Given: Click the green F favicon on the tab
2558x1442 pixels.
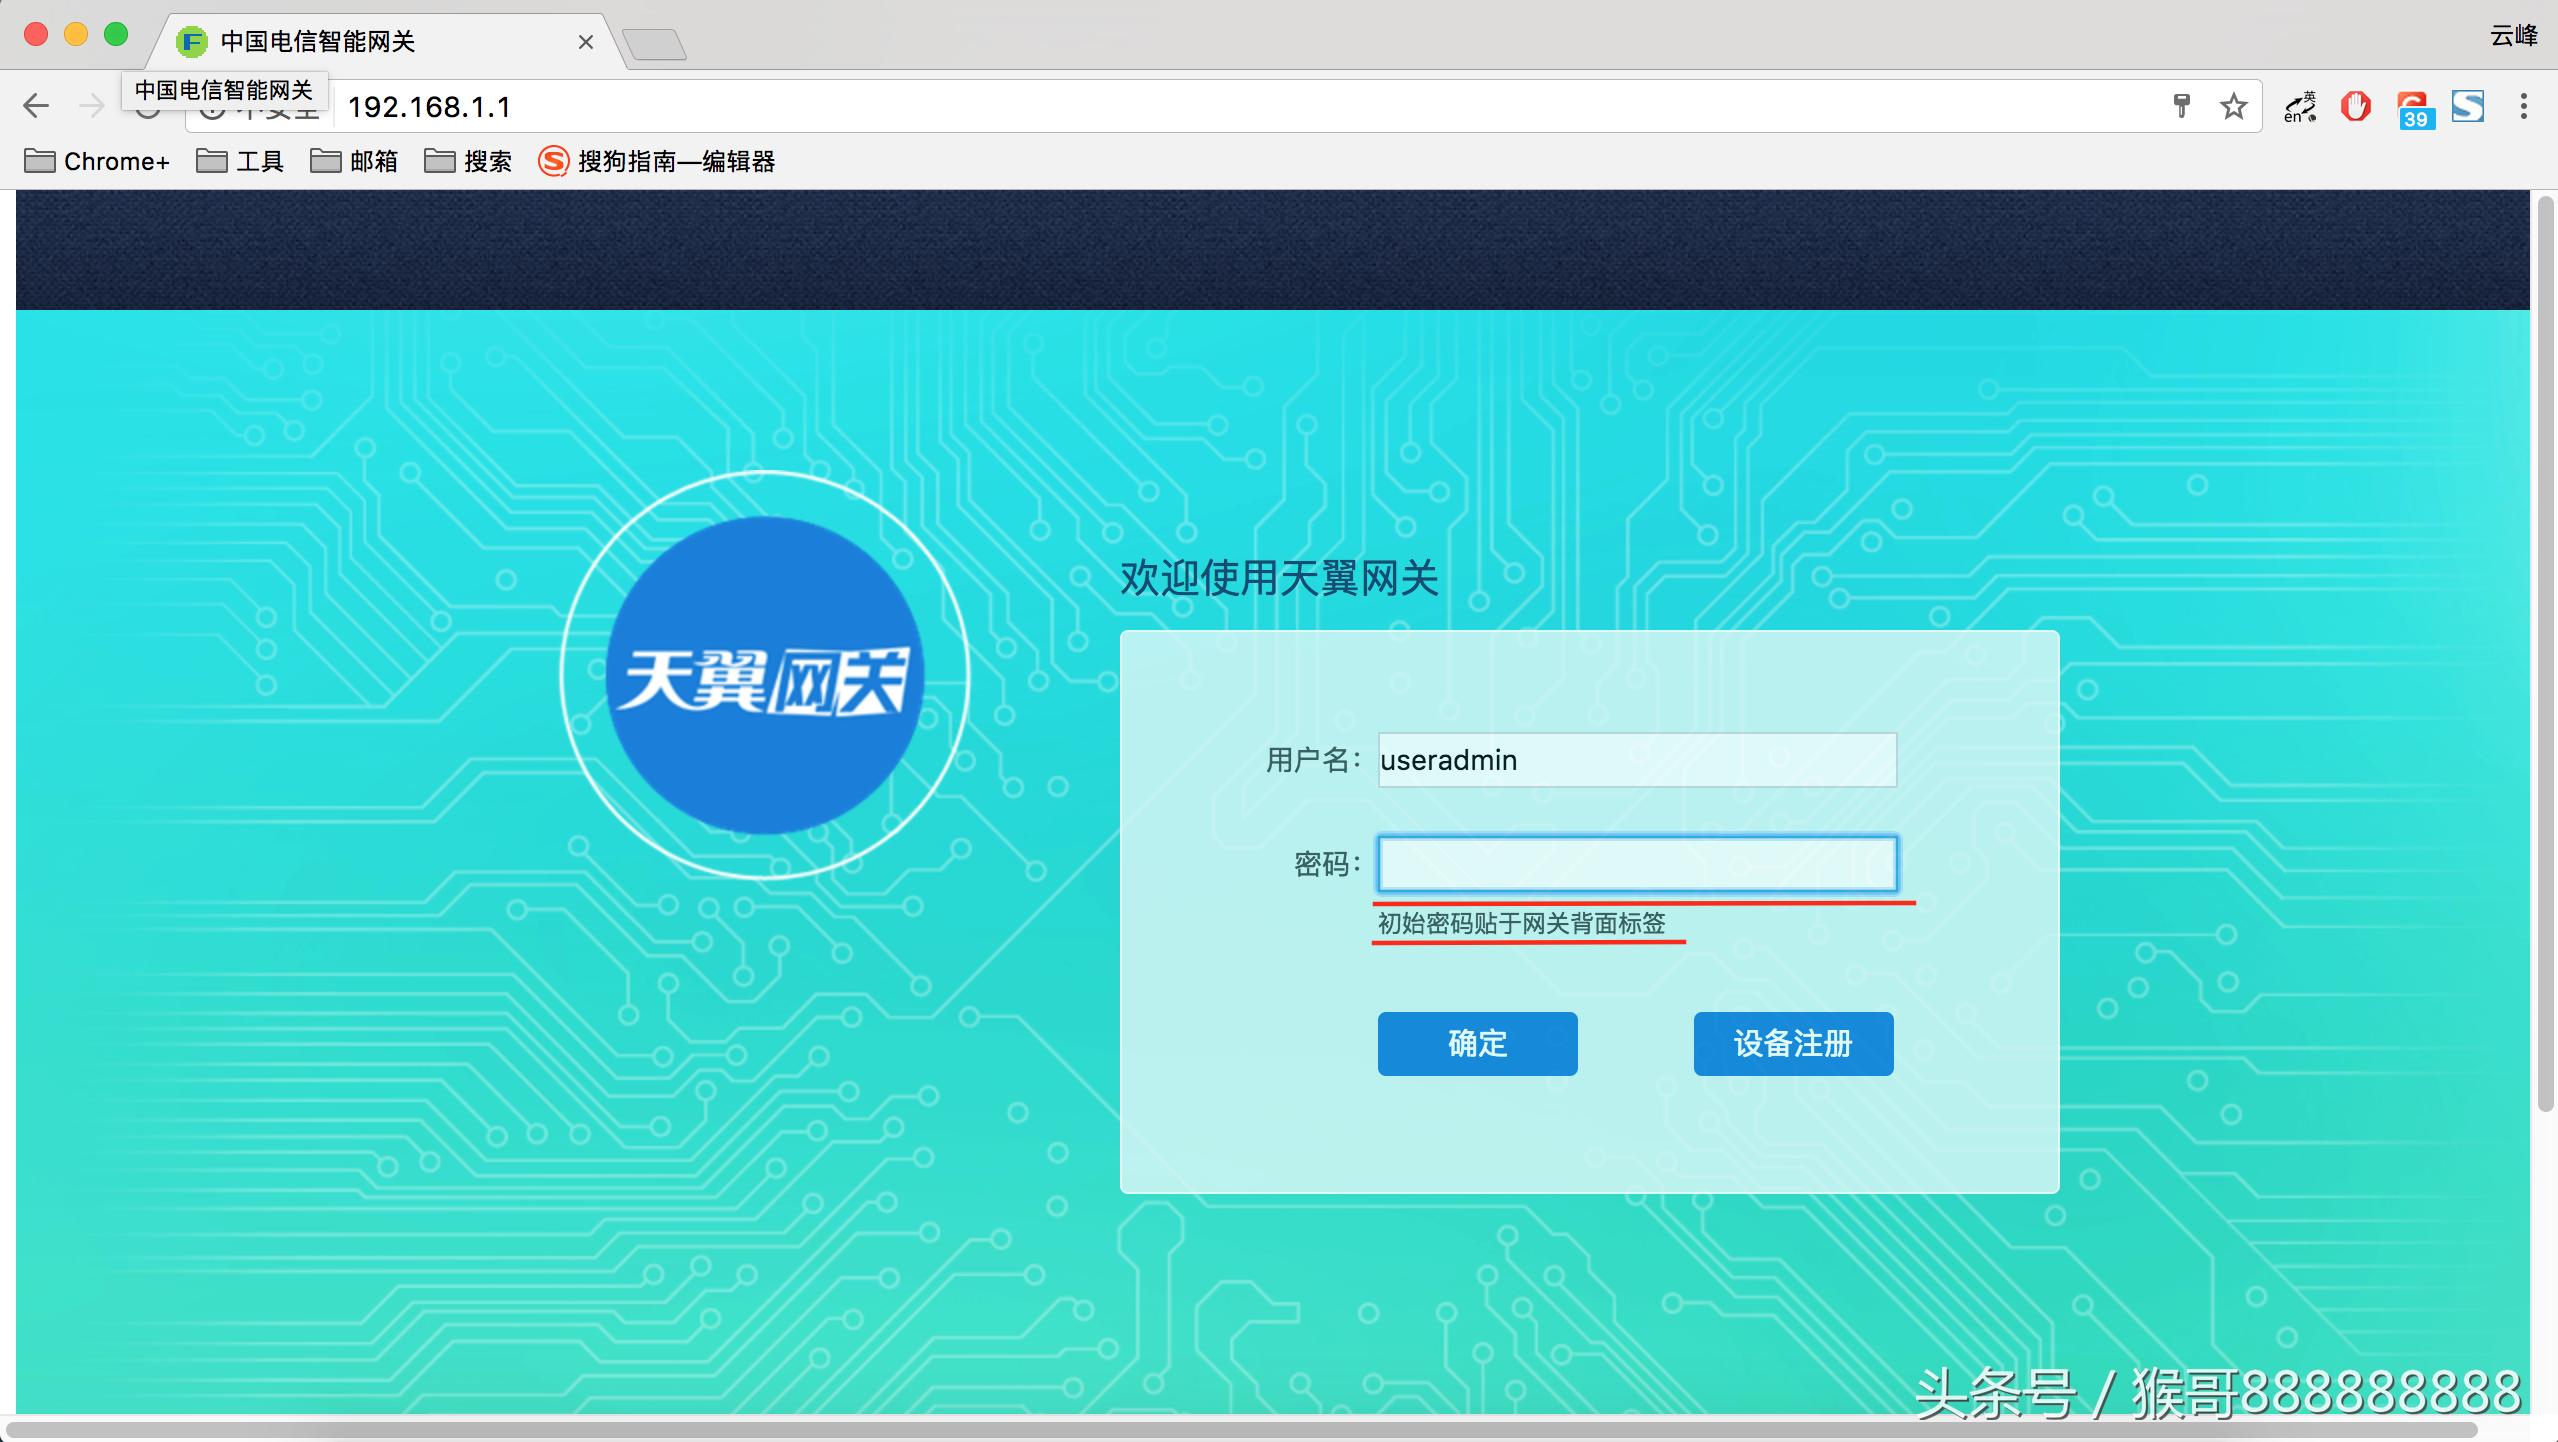Looking at the screenshot, I should point(192,41).
